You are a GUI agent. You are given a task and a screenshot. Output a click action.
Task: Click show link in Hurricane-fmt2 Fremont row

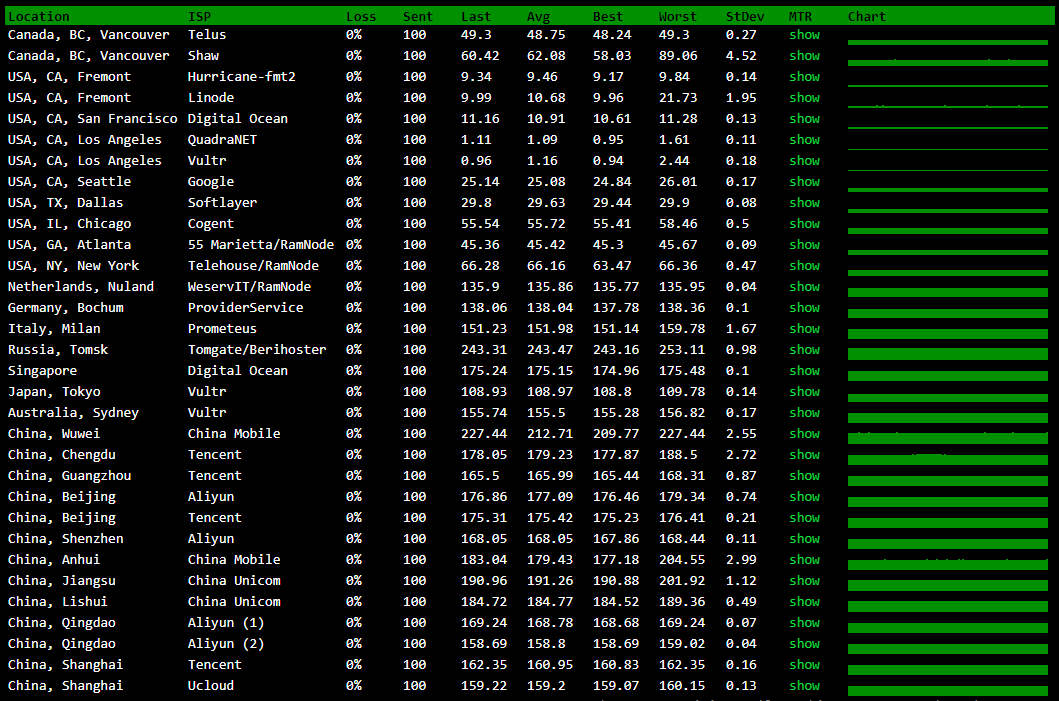(x=804, y=76)
